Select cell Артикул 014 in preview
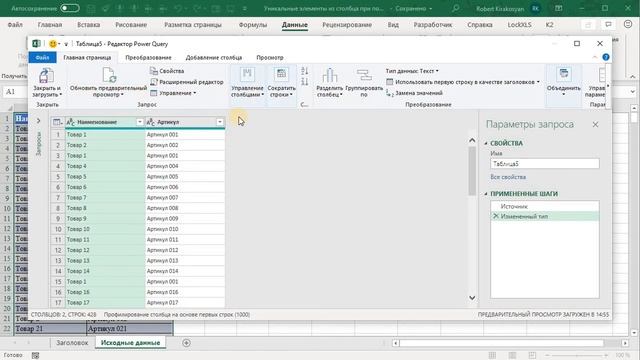 point(185,271)
